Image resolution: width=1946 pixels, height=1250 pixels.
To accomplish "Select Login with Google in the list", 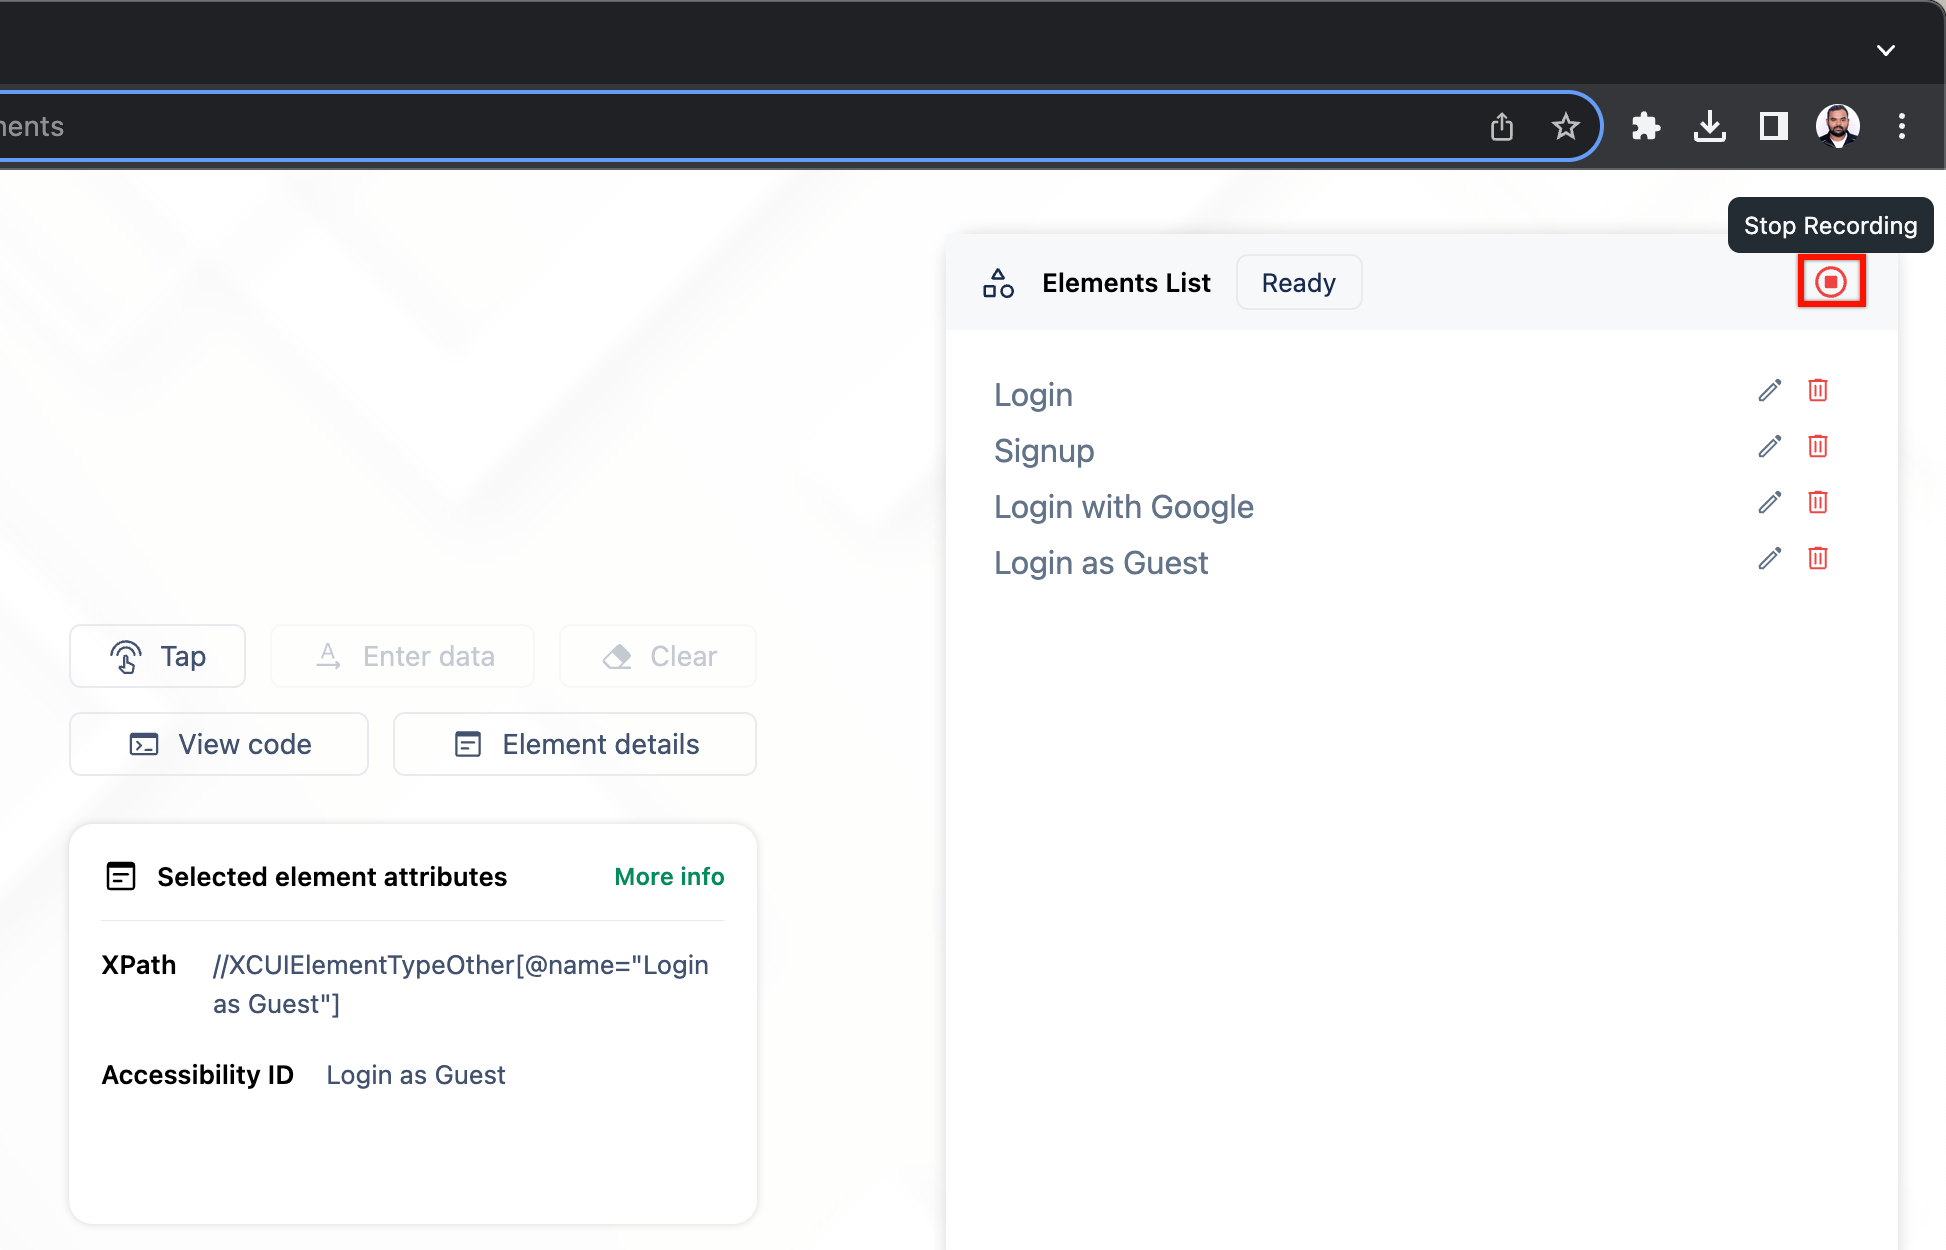I will pos(1124,507).
